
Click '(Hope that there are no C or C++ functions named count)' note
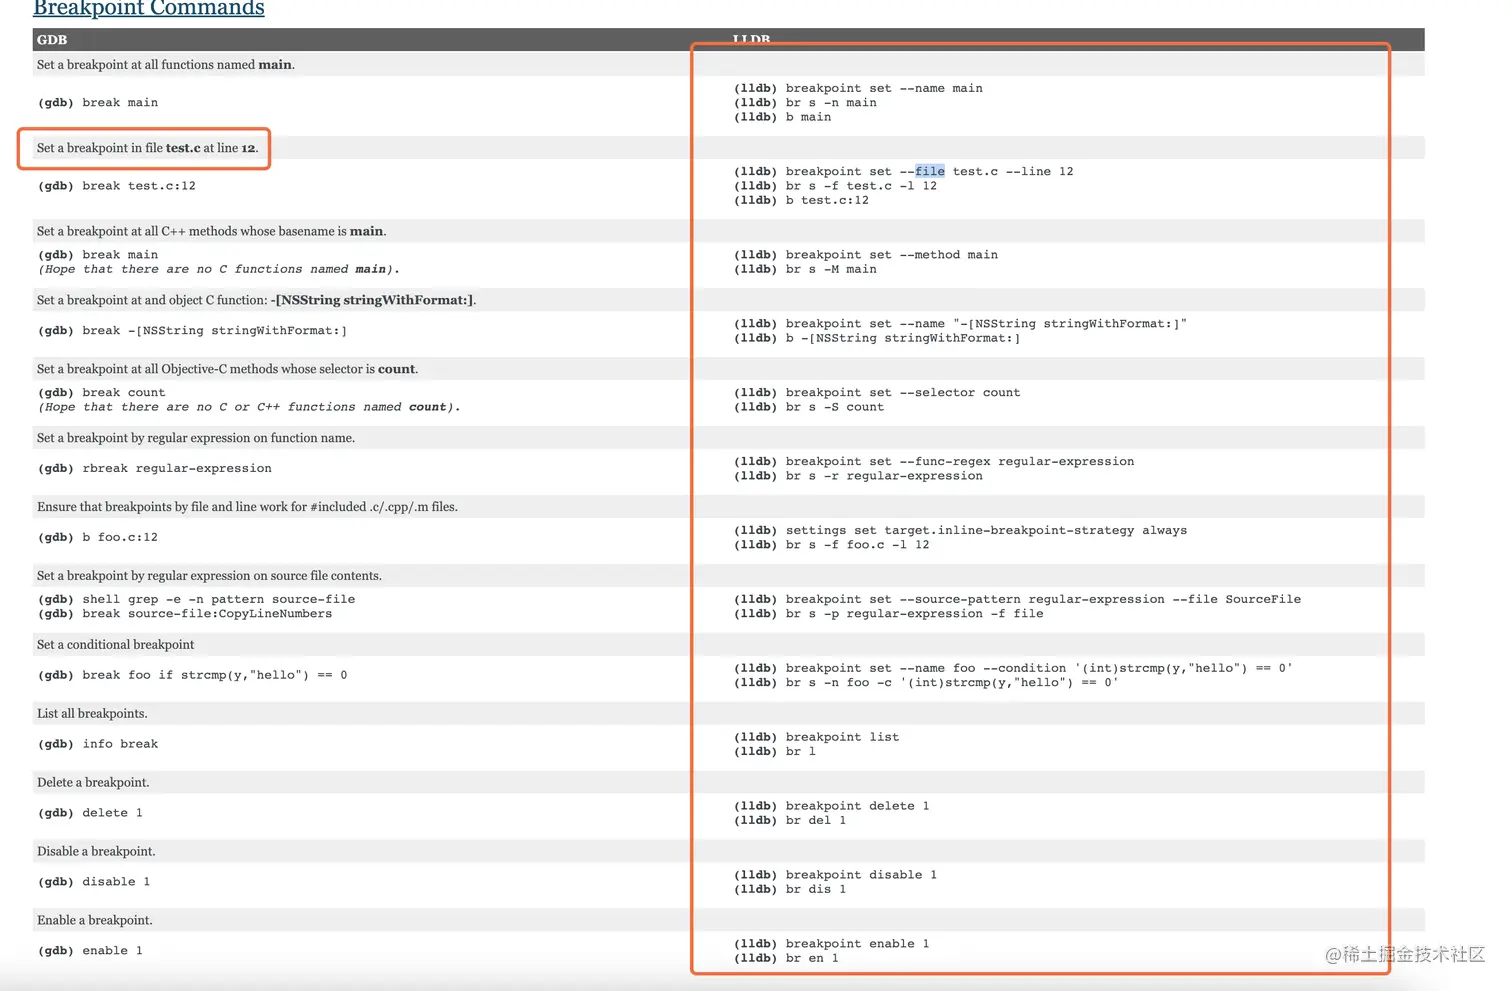pos(249,407)
